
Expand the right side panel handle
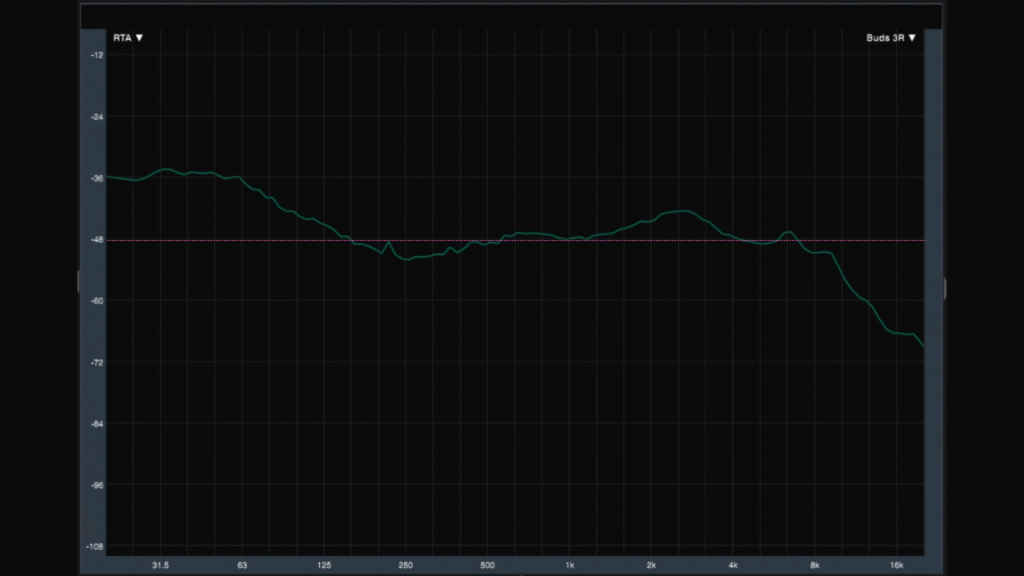945,288
